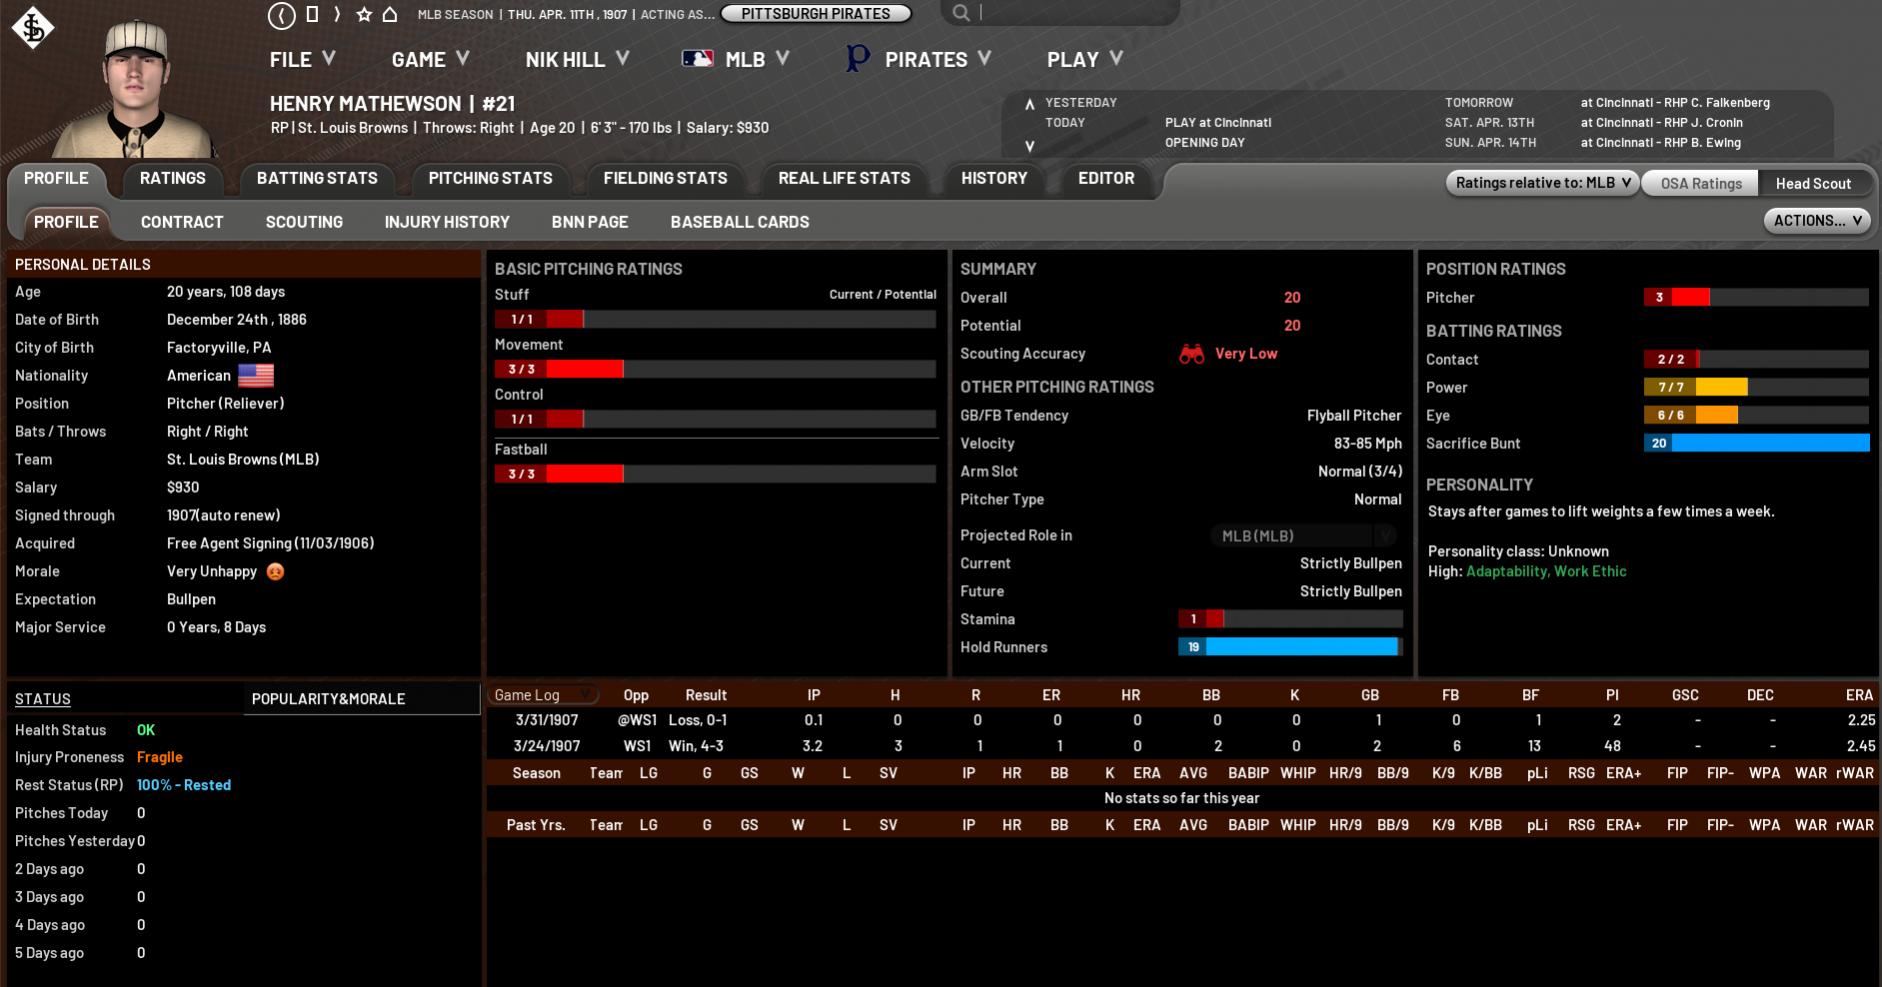Screen dimensions: 1882x987
Task: Click the St. Louis Browns team logo
Action: [x=32, y=27]
